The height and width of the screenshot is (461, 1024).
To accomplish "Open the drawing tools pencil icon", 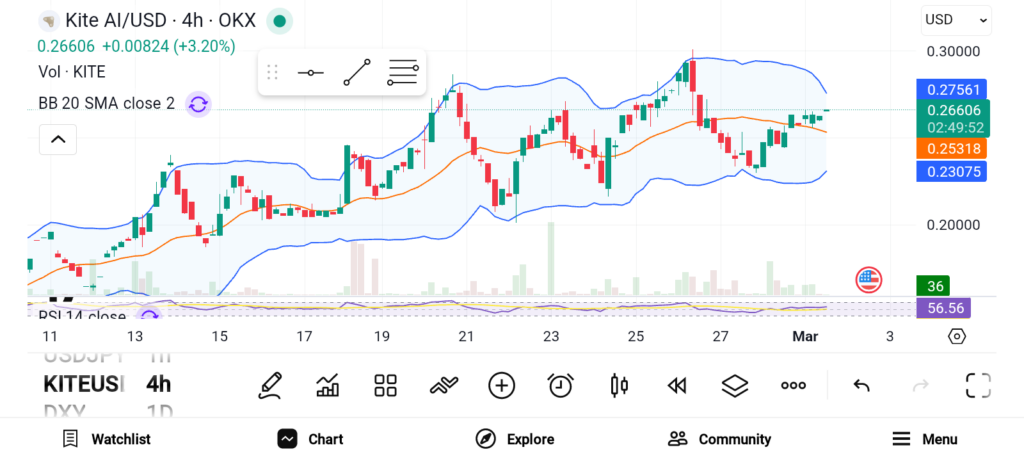I will pos(269,385).
